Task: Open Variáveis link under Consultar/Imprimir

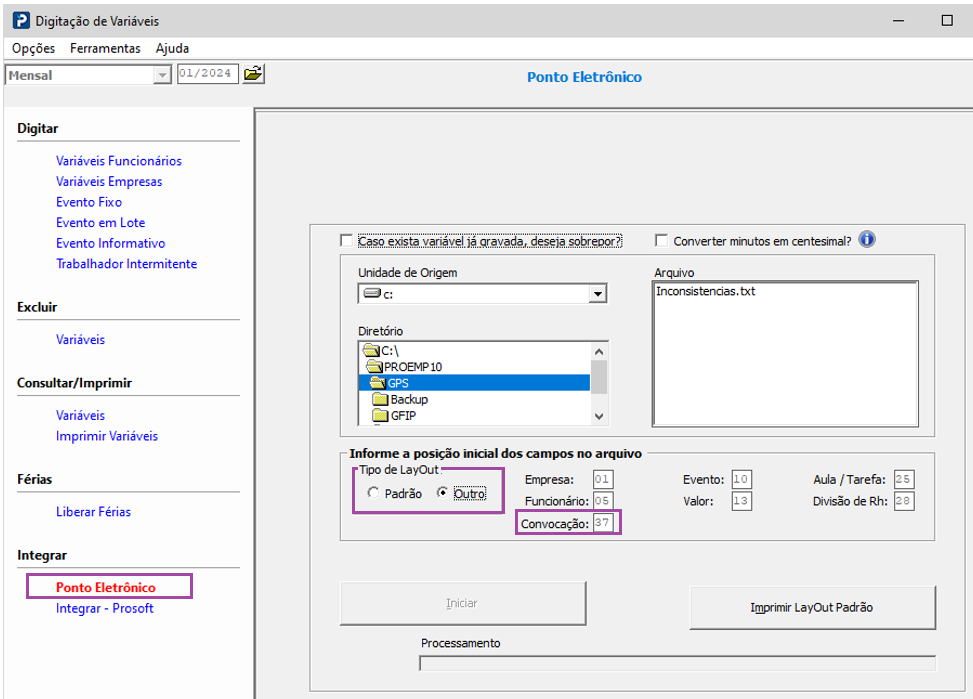Action: click(80, 415)
